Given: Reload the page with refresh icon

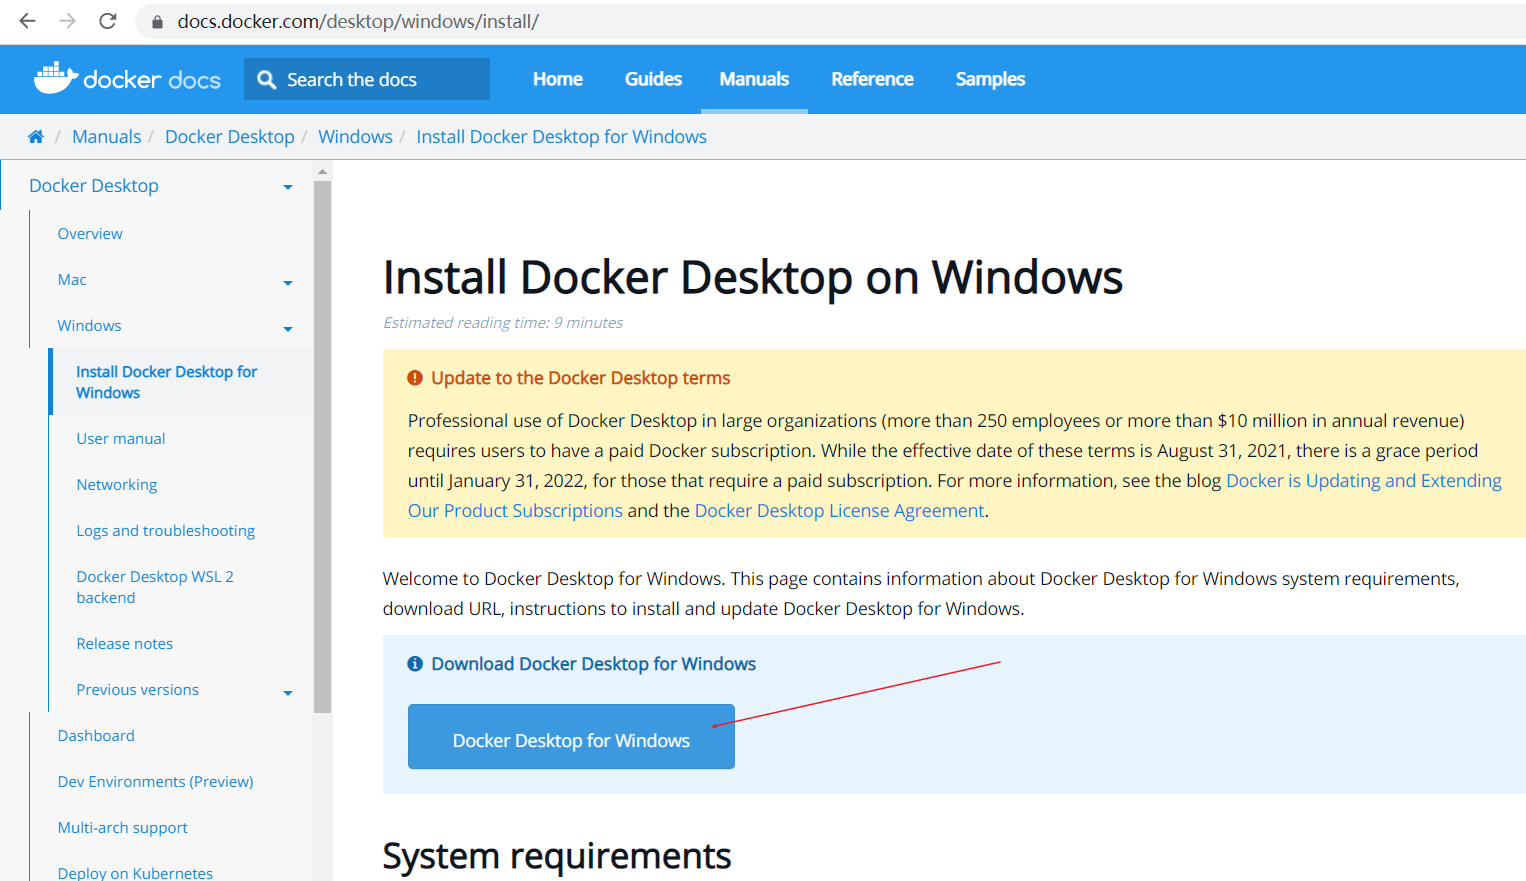Looking at the screenshot, I should coord(108,21).
